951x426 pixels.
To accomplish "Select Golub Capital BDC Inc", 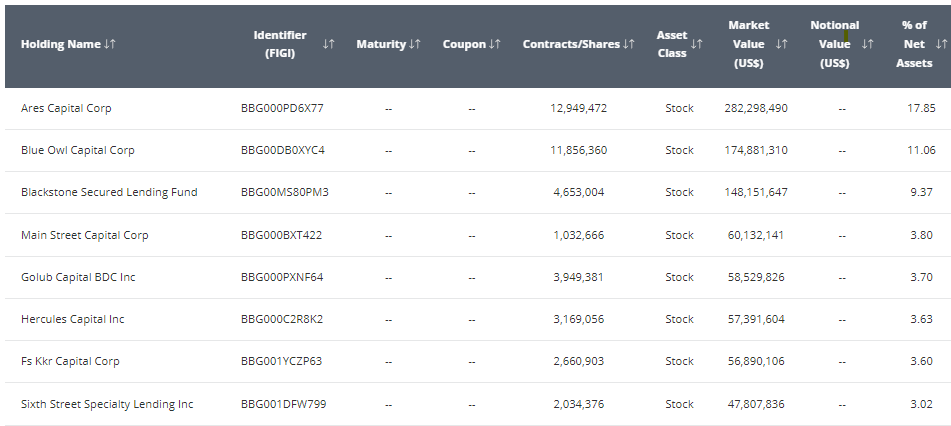I will [x=78, y=277].
